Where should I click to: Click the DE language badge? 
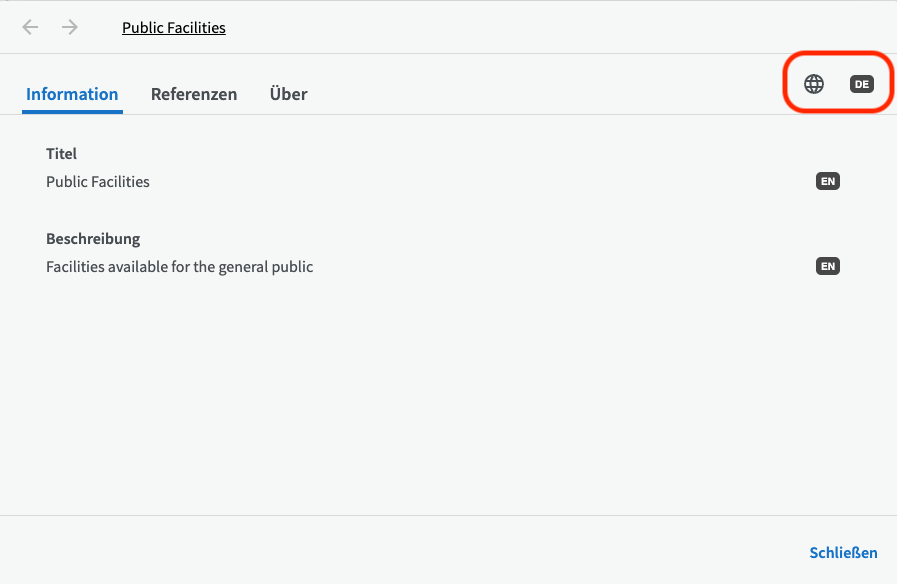(861, 84)
